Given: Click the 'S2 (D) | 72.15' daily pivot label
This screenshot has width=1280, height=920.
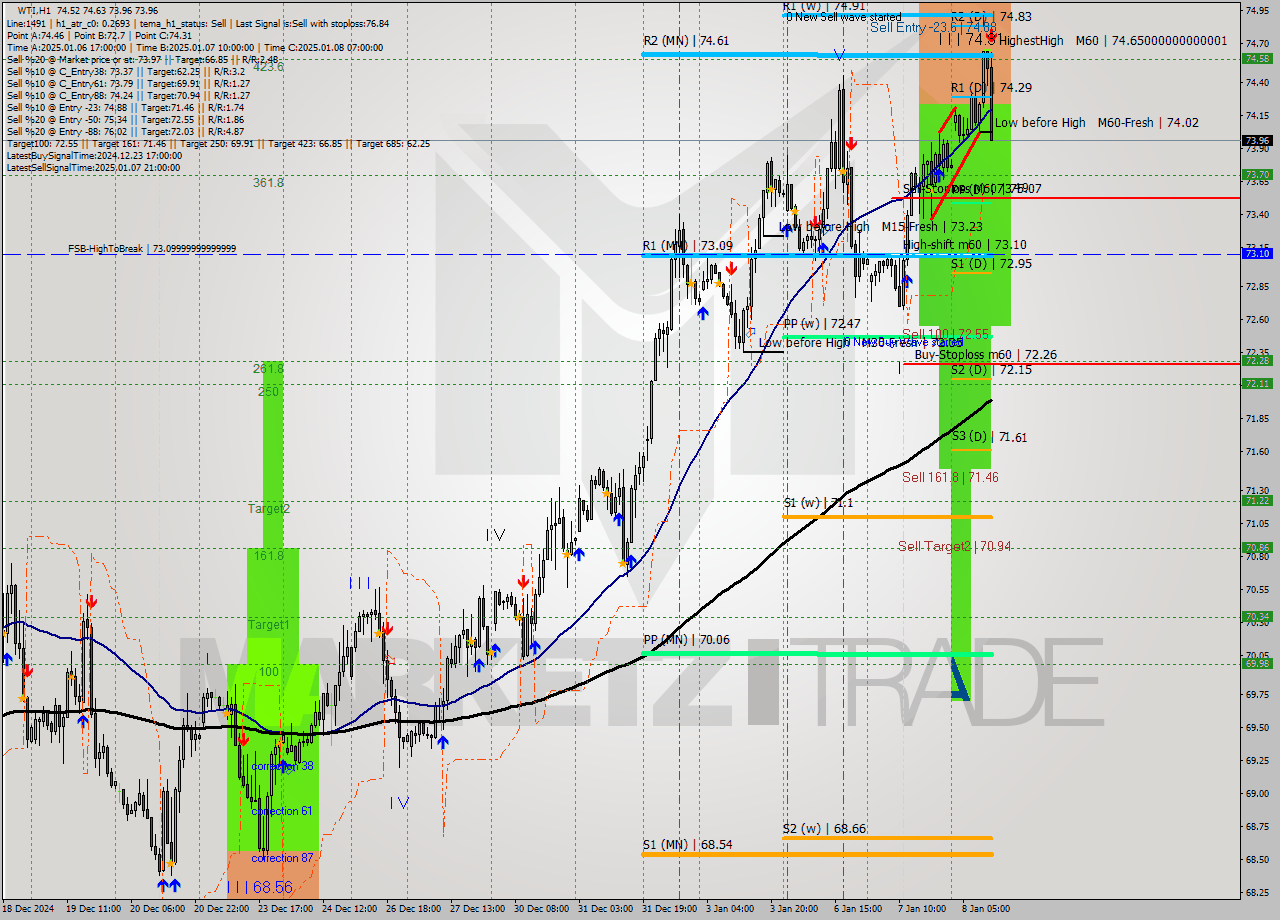Looking at the screenshot, I should coord(990,369).
